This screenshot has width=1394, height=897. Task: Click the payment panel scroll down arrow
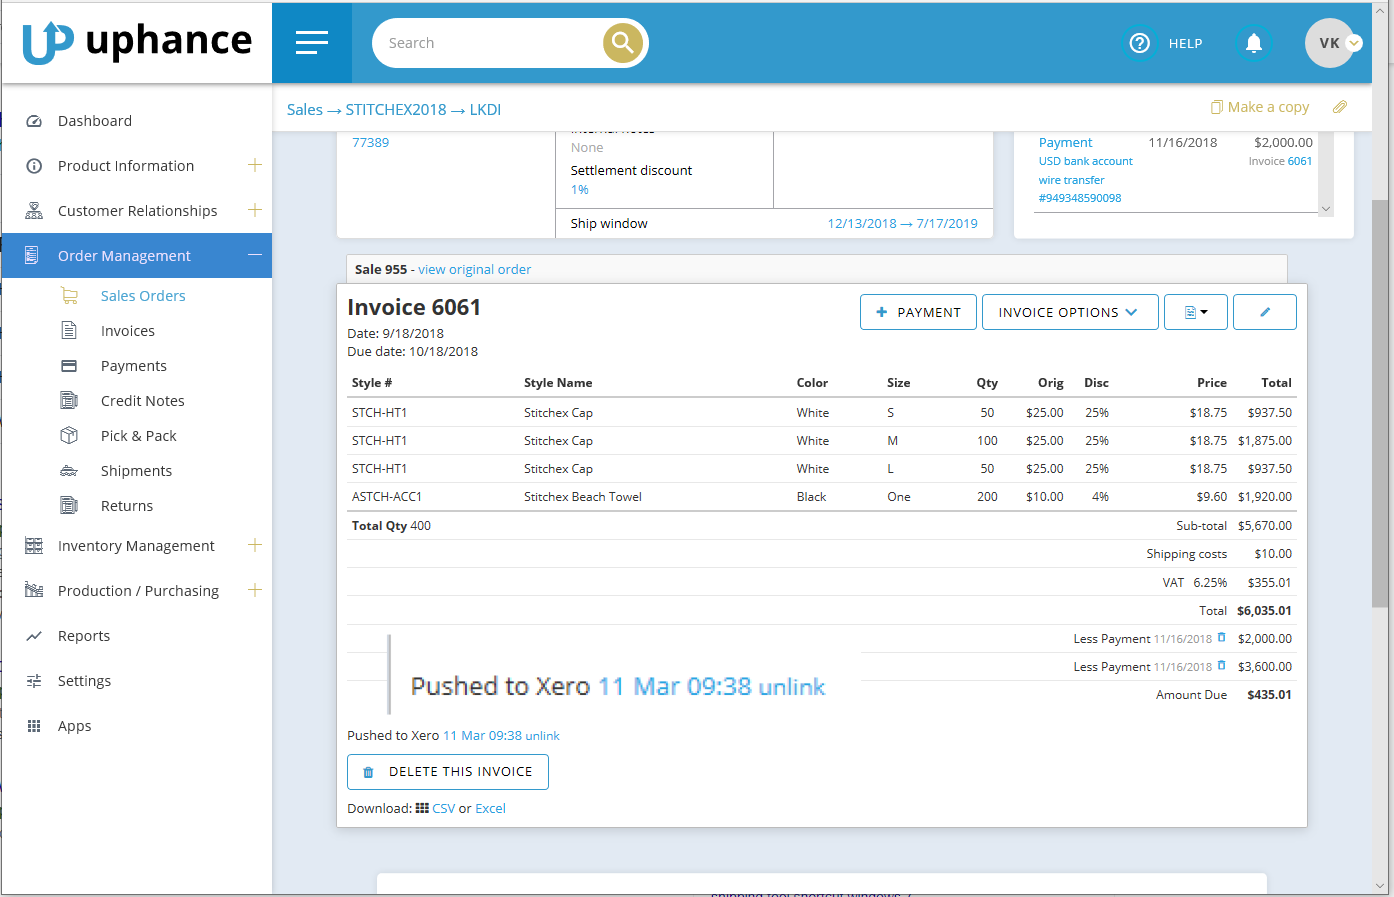click(x=1326, y=209)
